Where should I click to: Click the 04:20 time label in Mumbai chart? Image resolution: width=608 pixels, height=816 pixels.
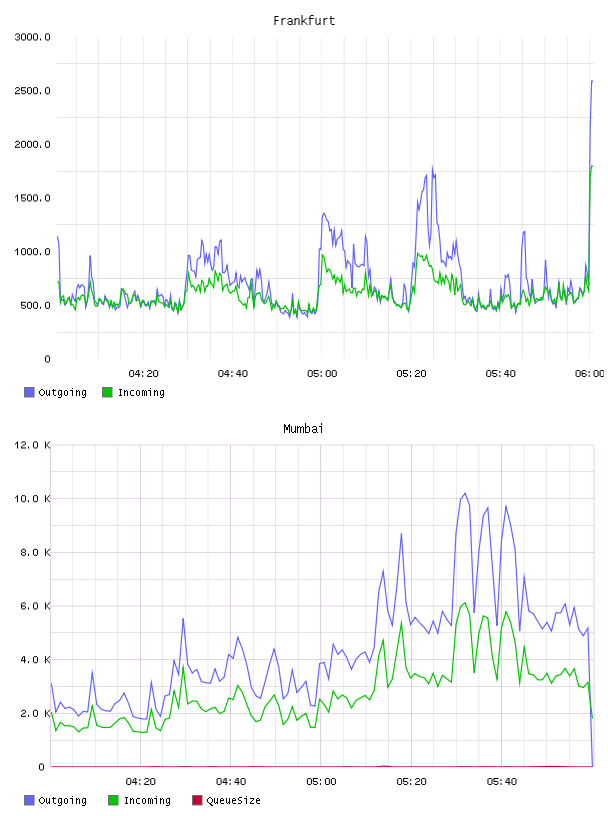click(x=141, y=782)
